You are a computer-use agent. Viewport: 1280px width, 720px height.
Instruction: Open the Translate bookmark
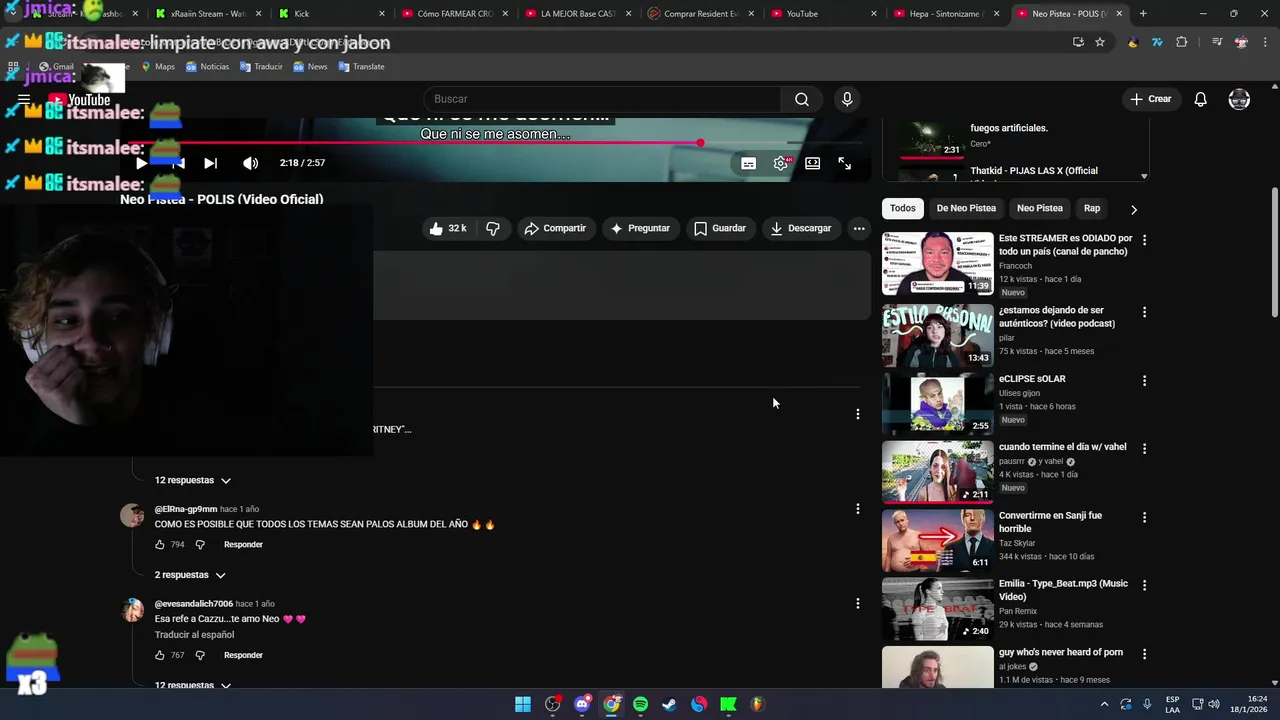tap(361, 66)
